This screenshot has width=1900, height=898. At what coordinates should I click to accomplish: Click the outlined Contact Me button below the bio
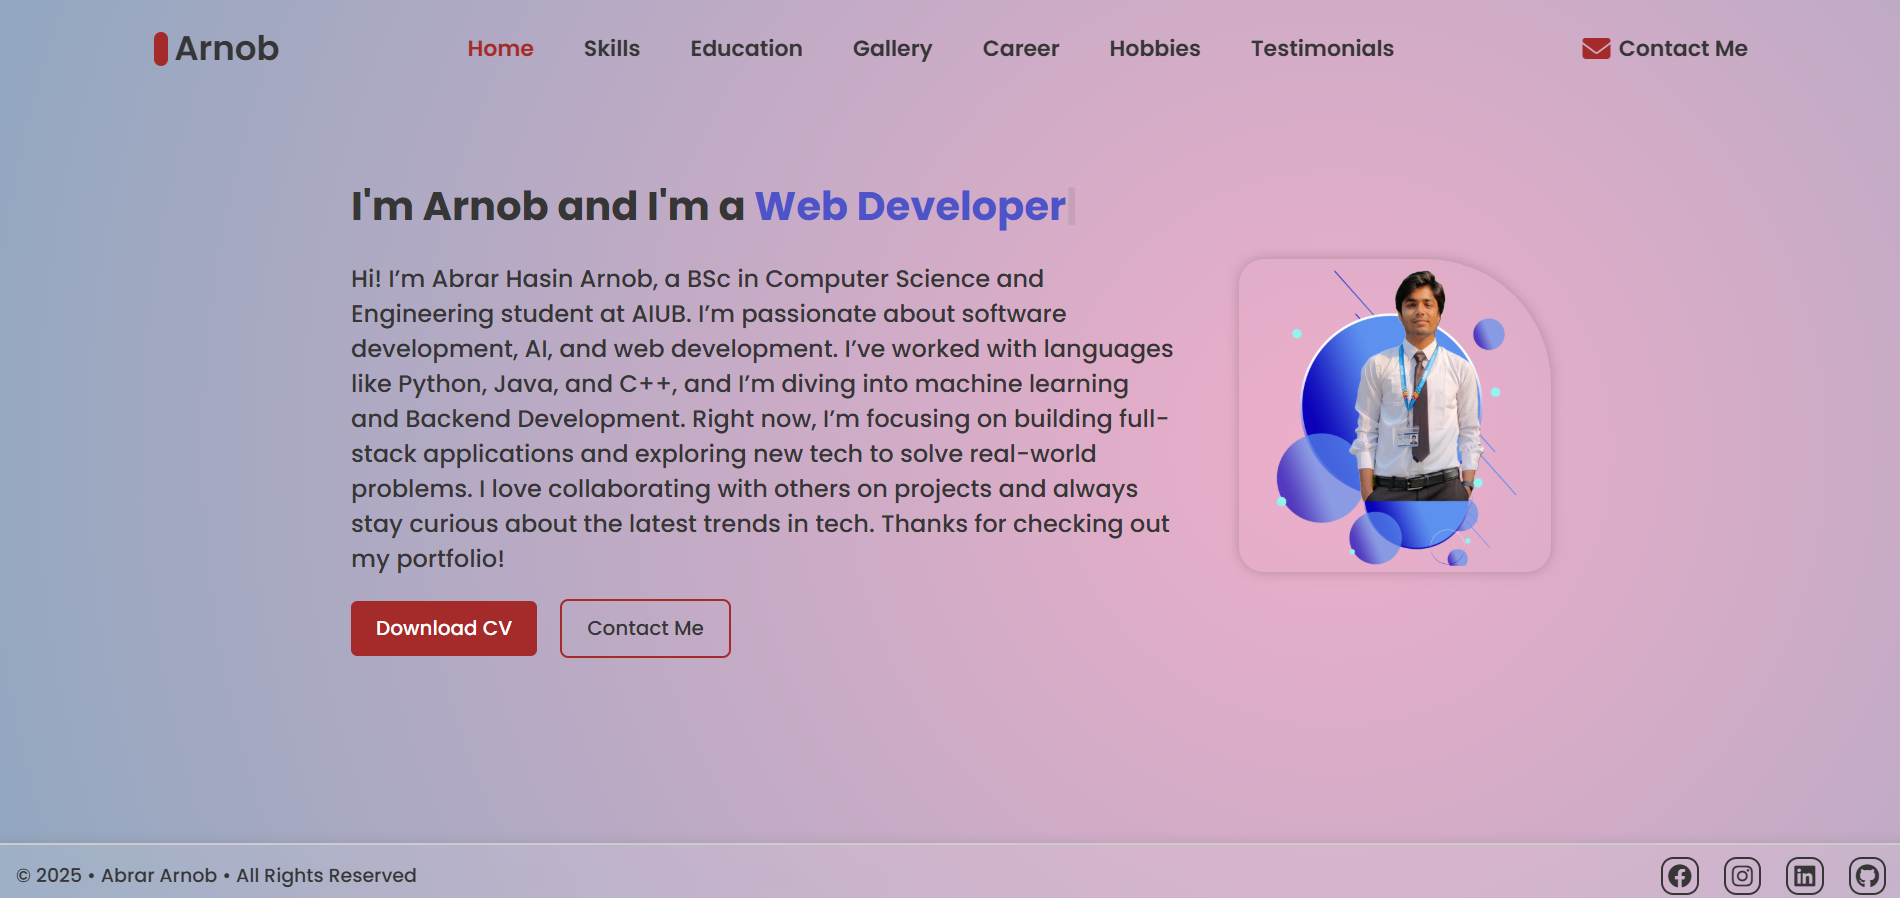coord(645,628)
